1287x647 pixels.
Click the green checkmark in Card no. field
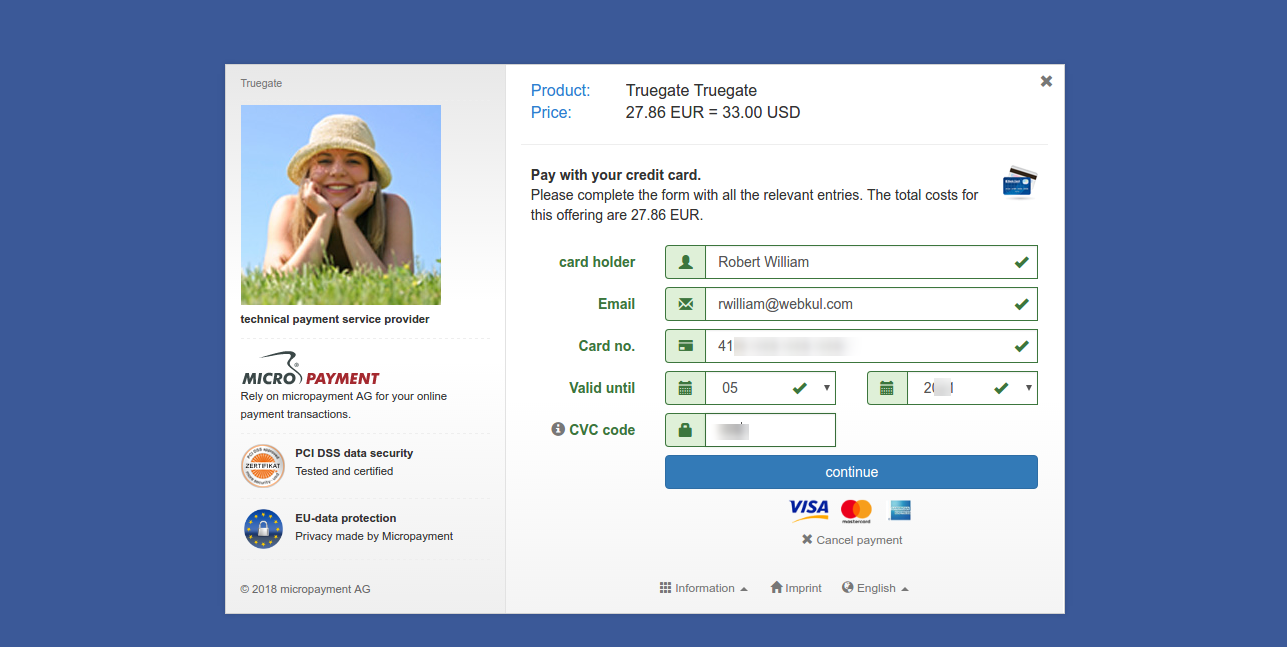(1021, 346)
